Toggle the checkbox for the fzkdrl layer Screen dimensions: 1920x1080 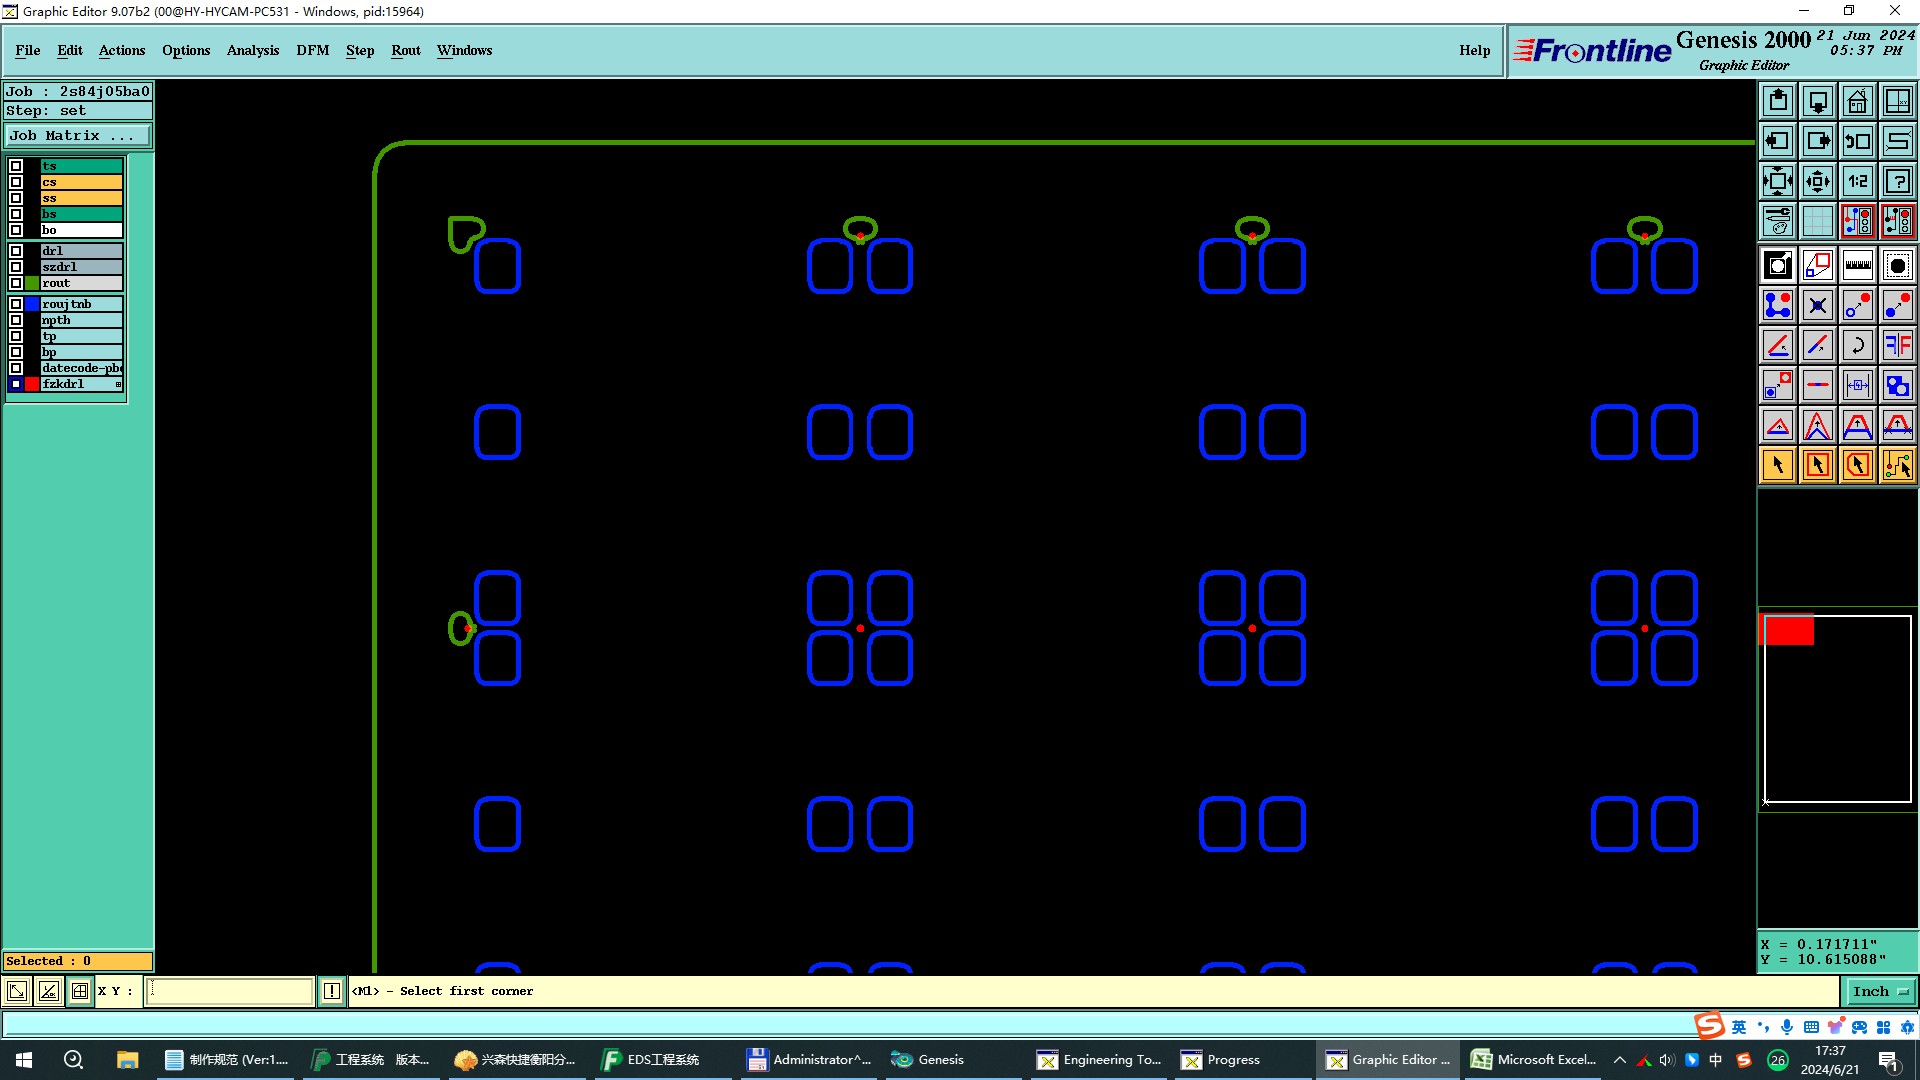pos(16,384)
